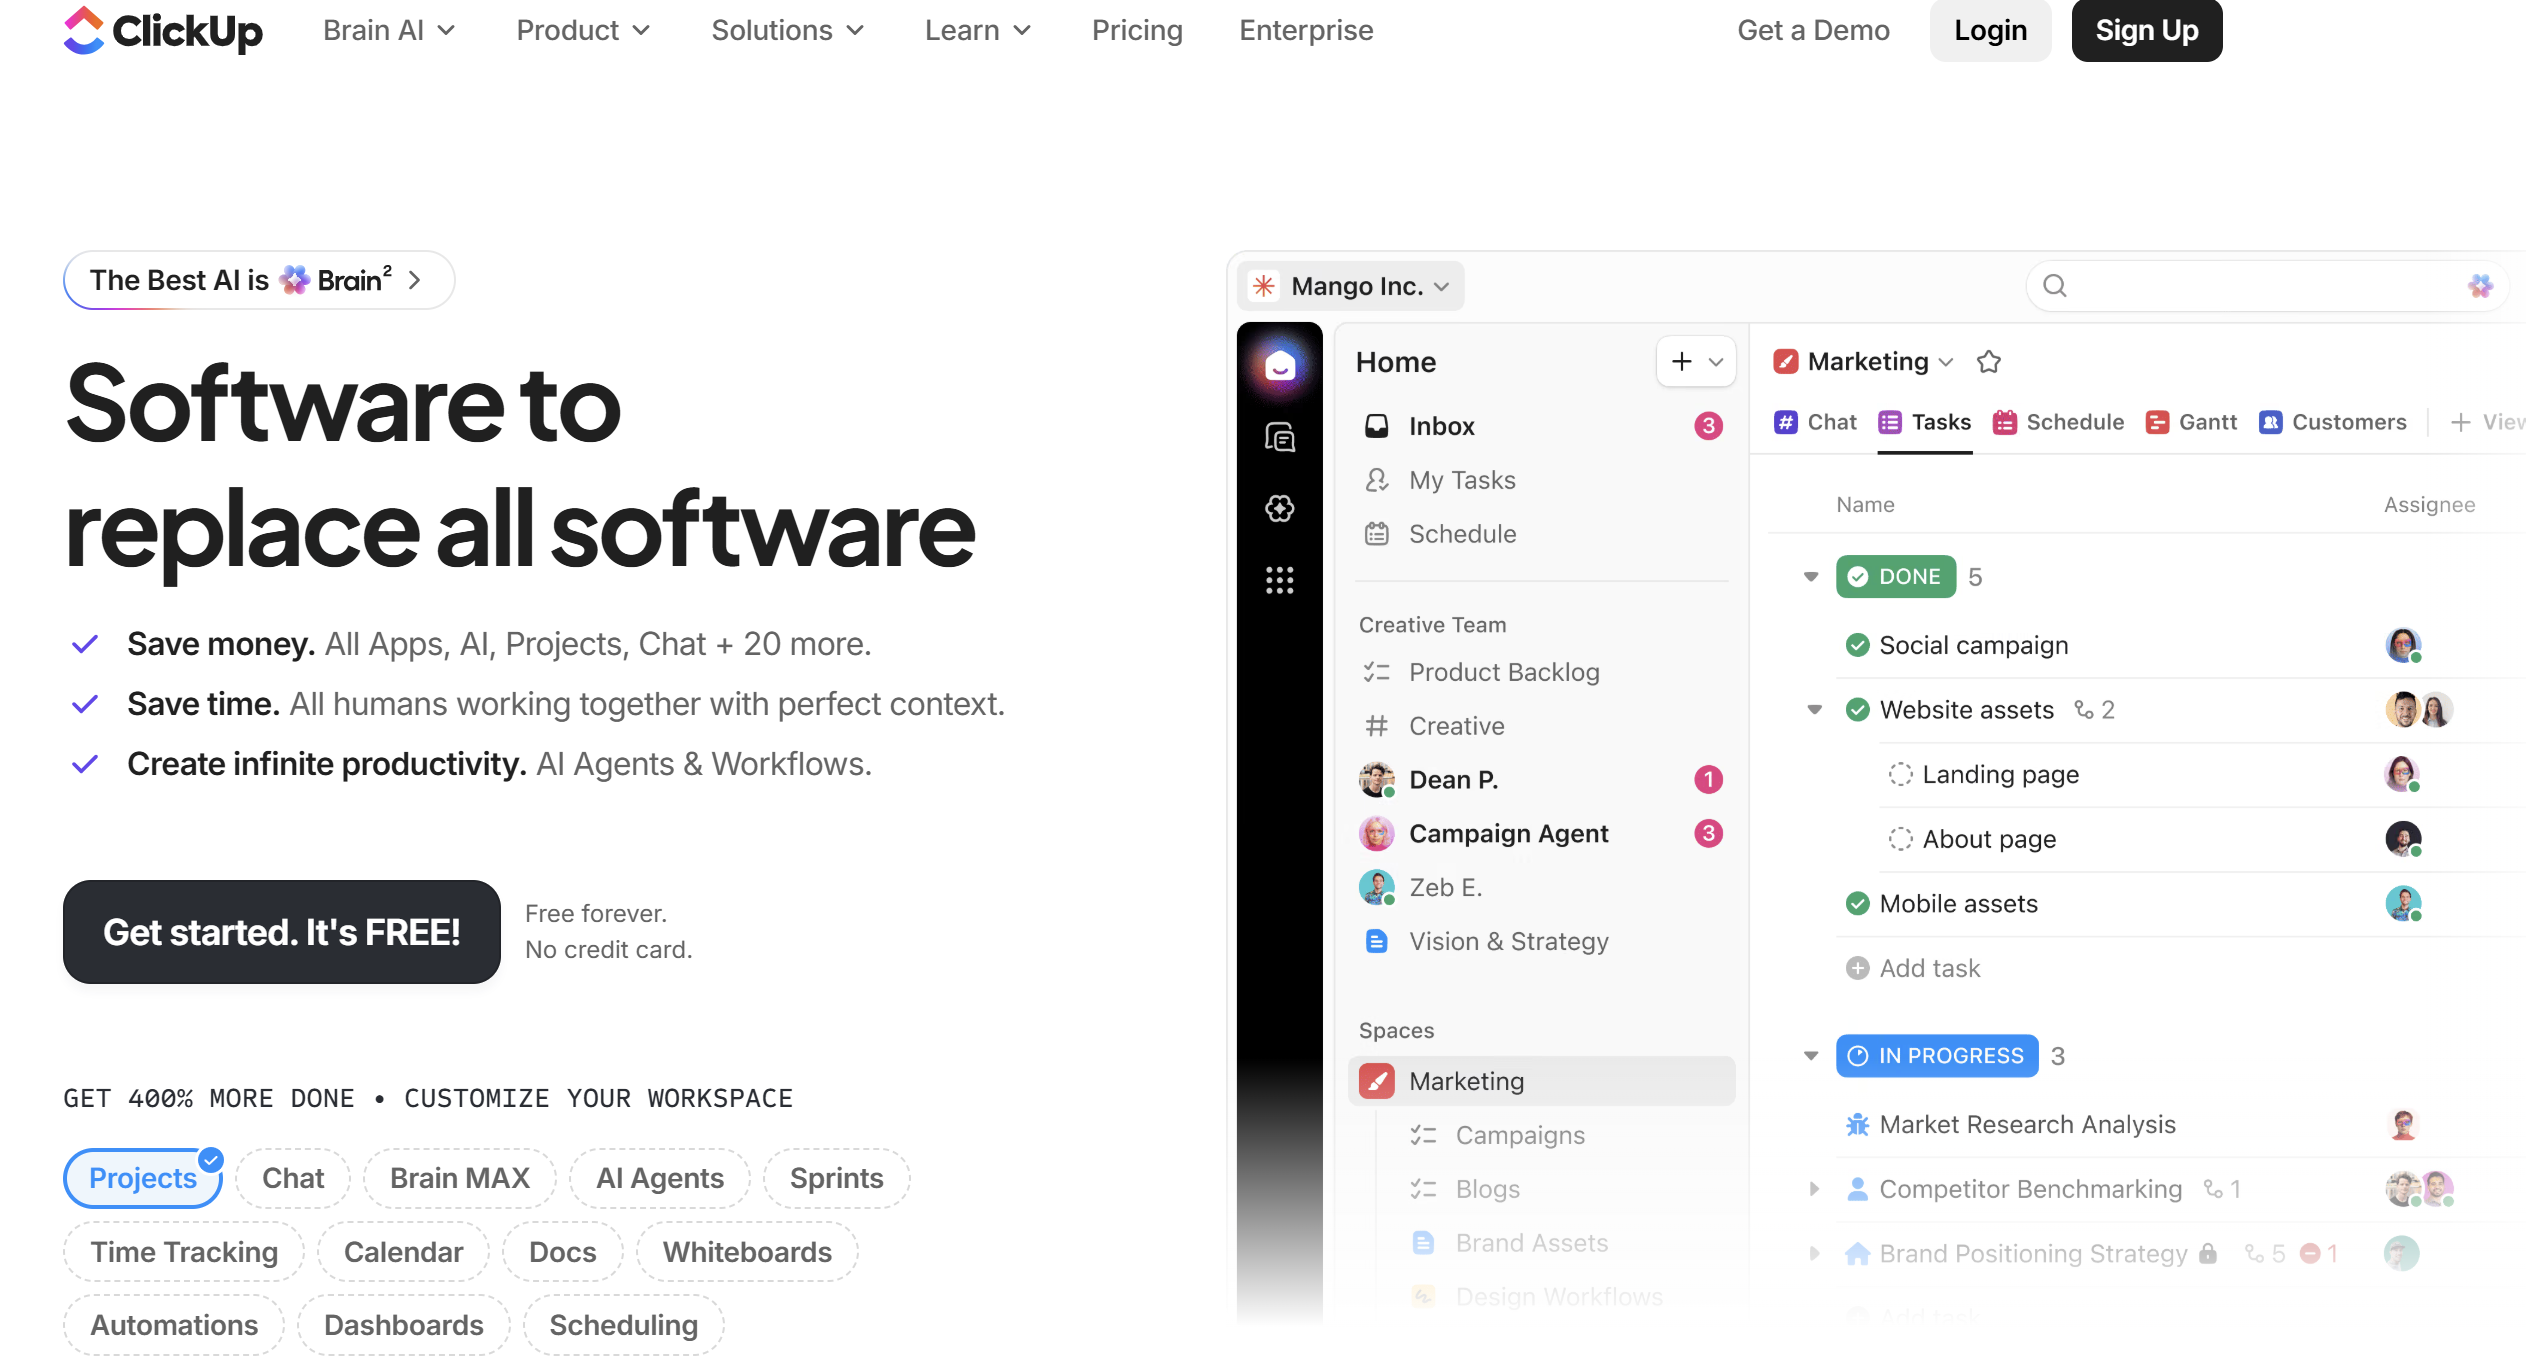Expand Competitor Benchmarking subtasks
Viewport: 2526px width, 1362px height.
coord(1815,1189)
